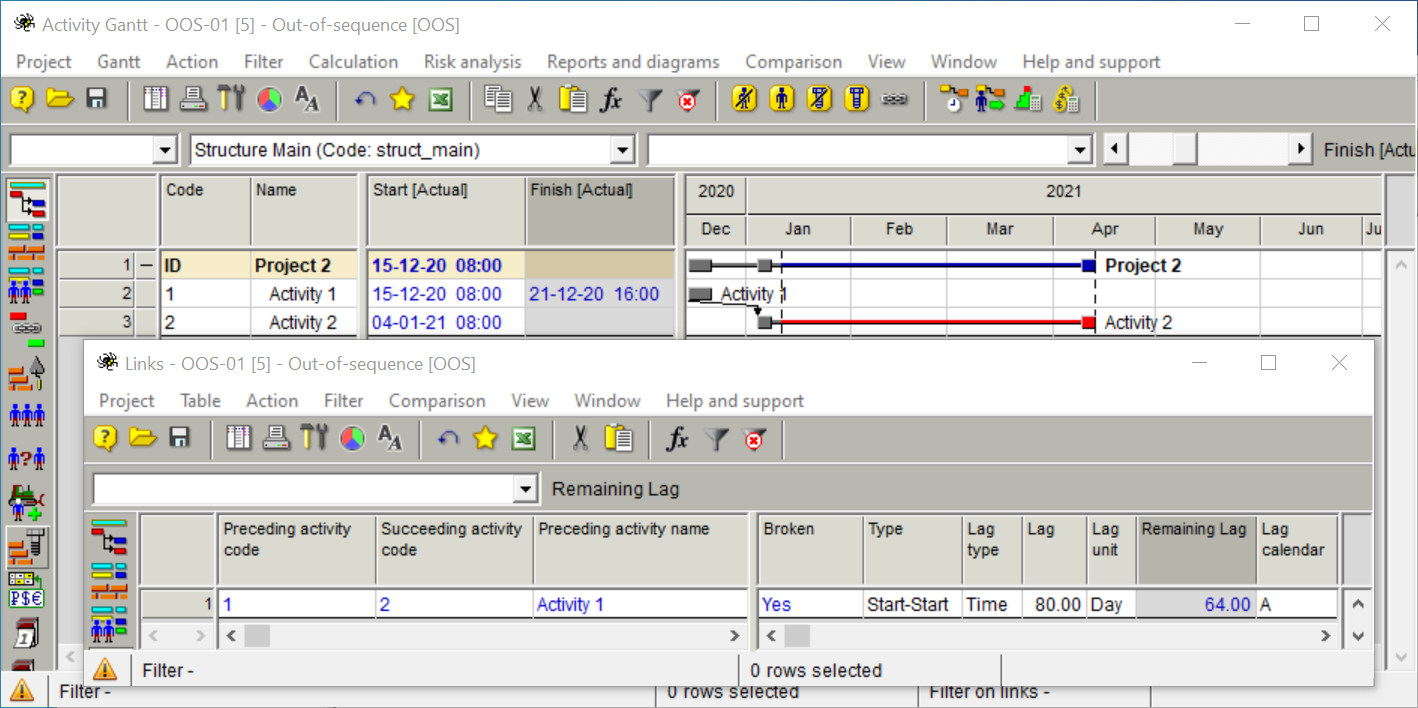Screen dimensions: 1418x708
Task: Click the fx formula icon in Links window toolbar
Action: pyautogui.click(x=678, y=438)
